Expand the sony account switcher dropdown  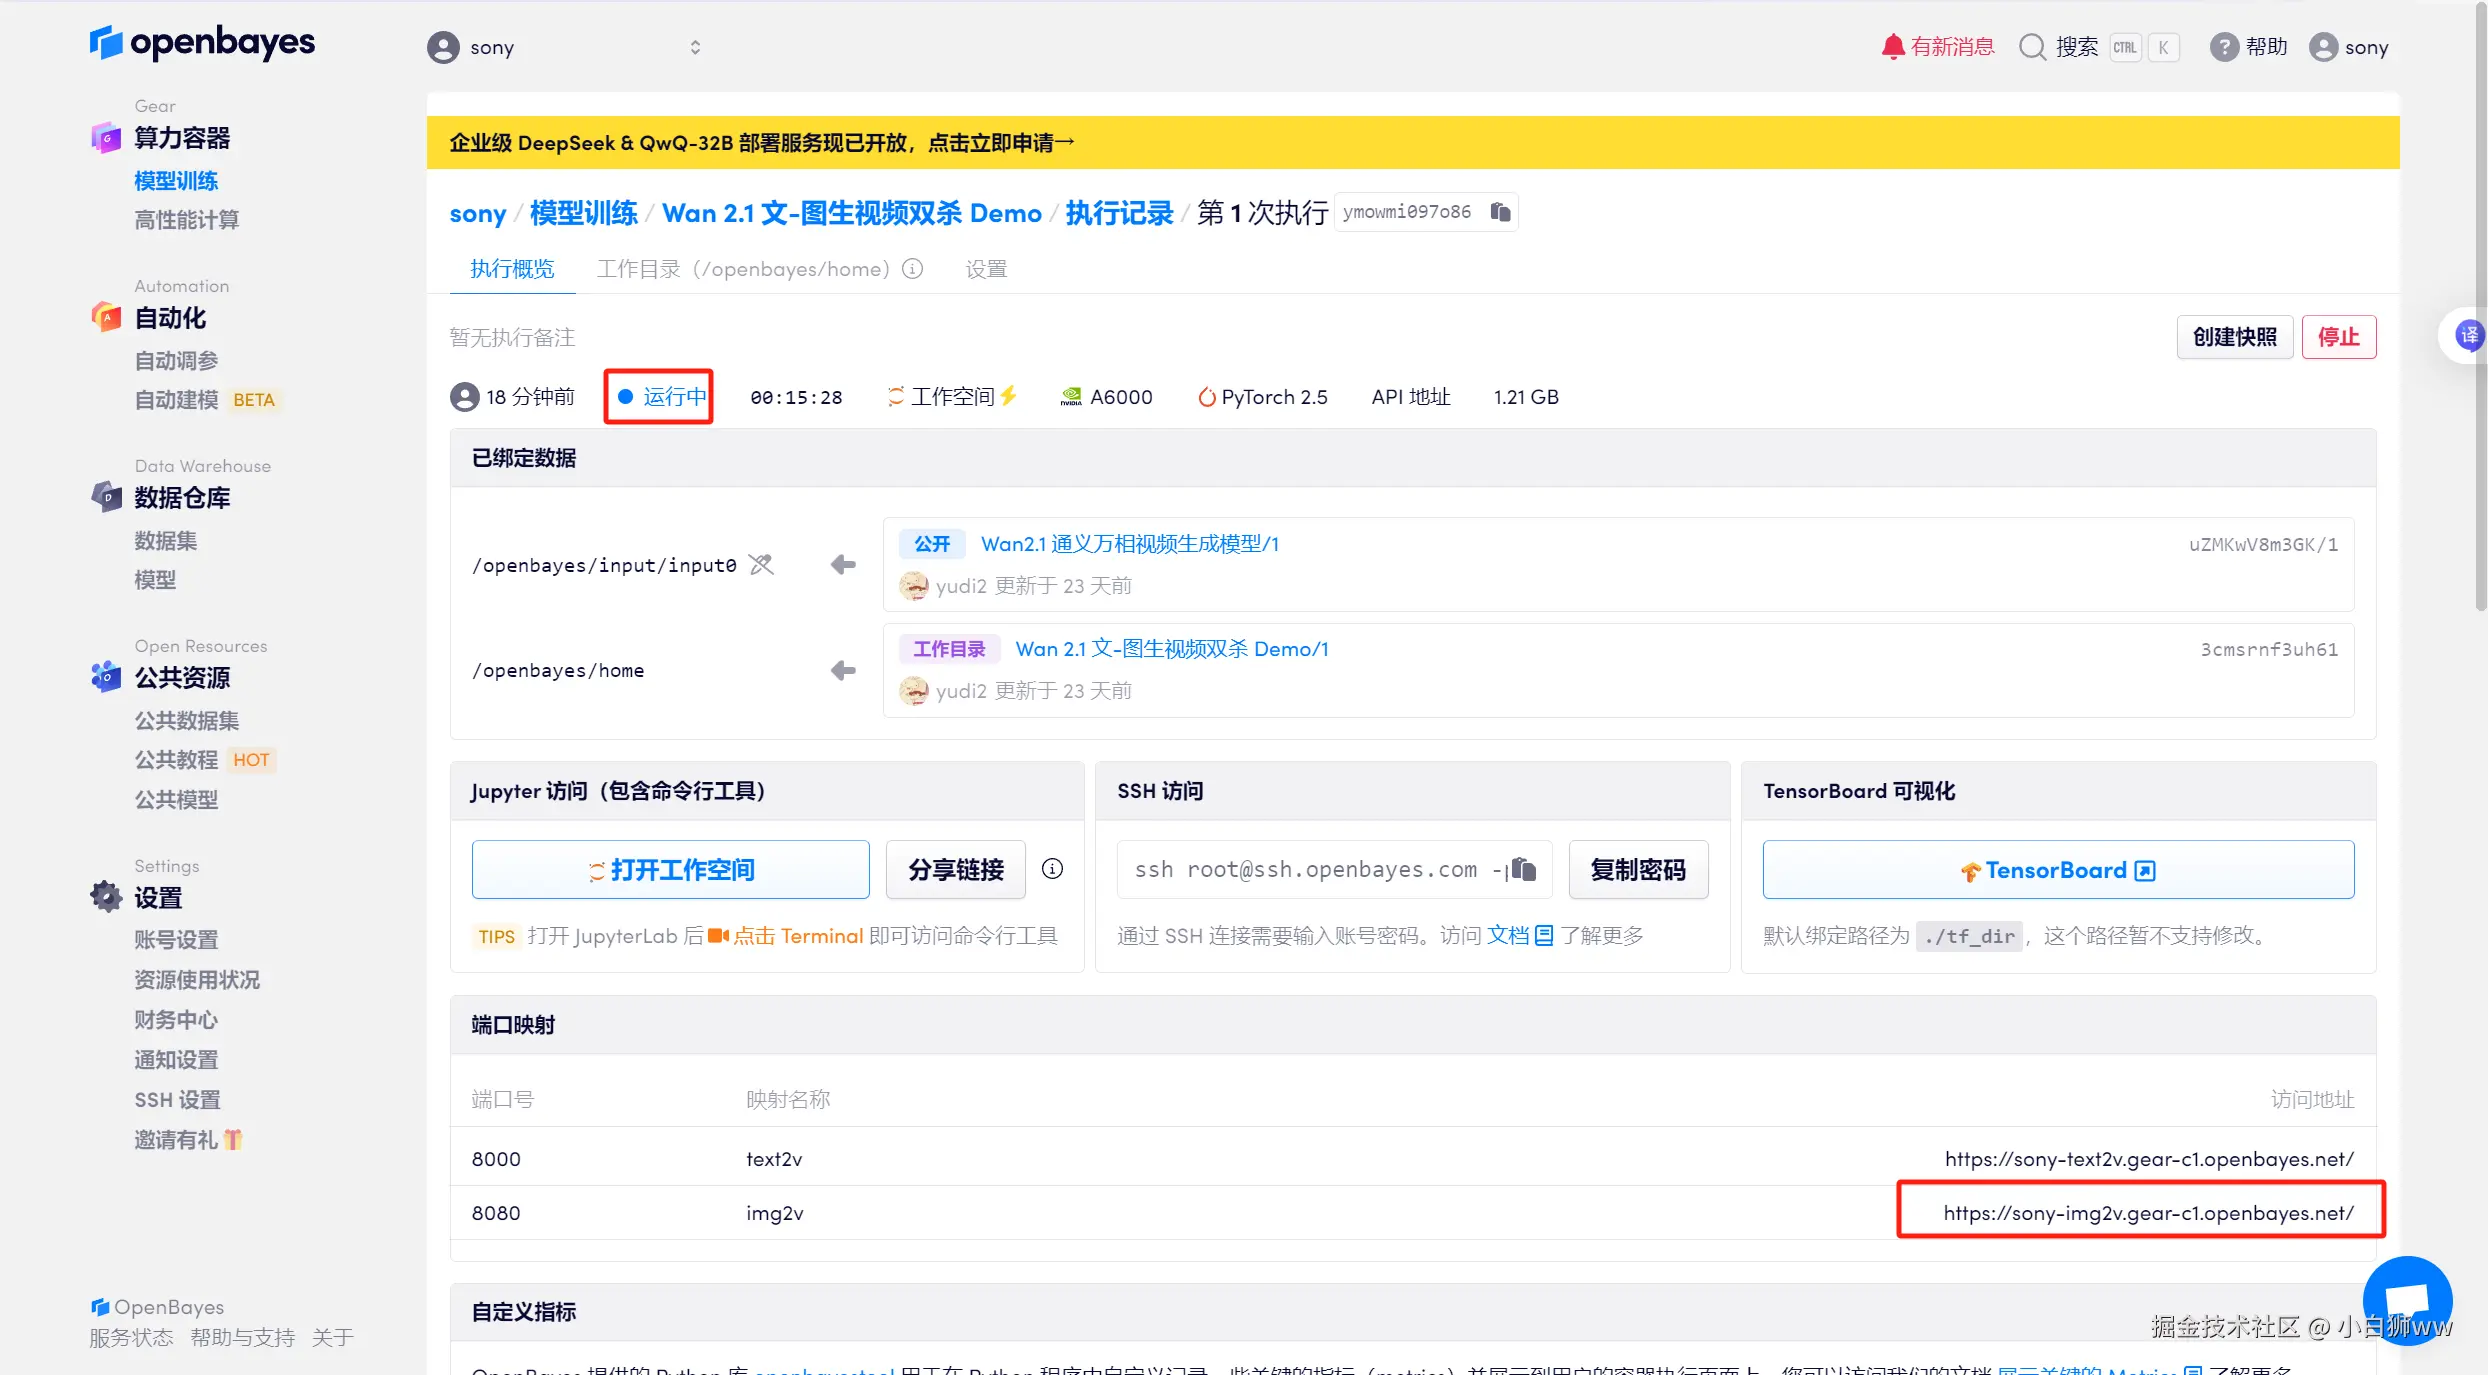point(695,47)
